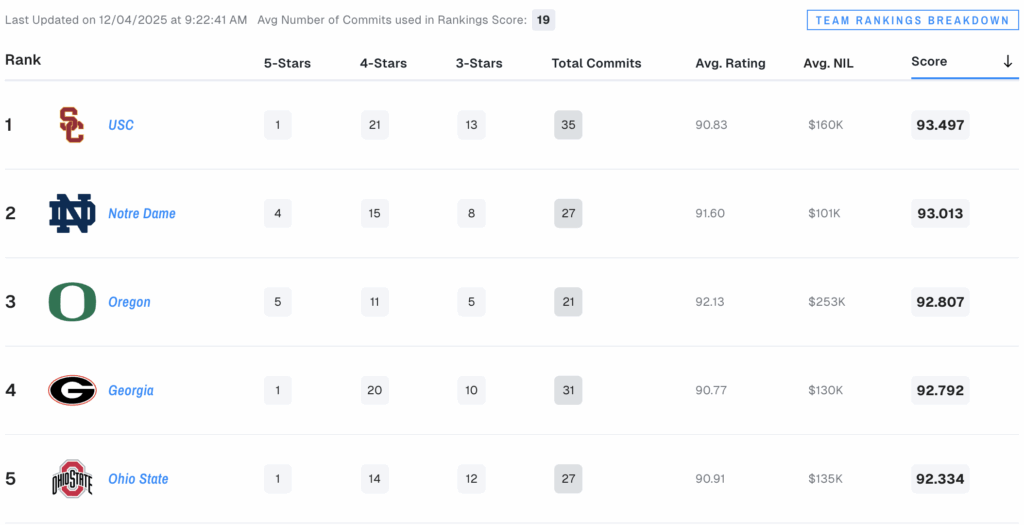1024x525 pixels.
Task: Open the Team Rankings Breakdown button
Action: [911, 20]
